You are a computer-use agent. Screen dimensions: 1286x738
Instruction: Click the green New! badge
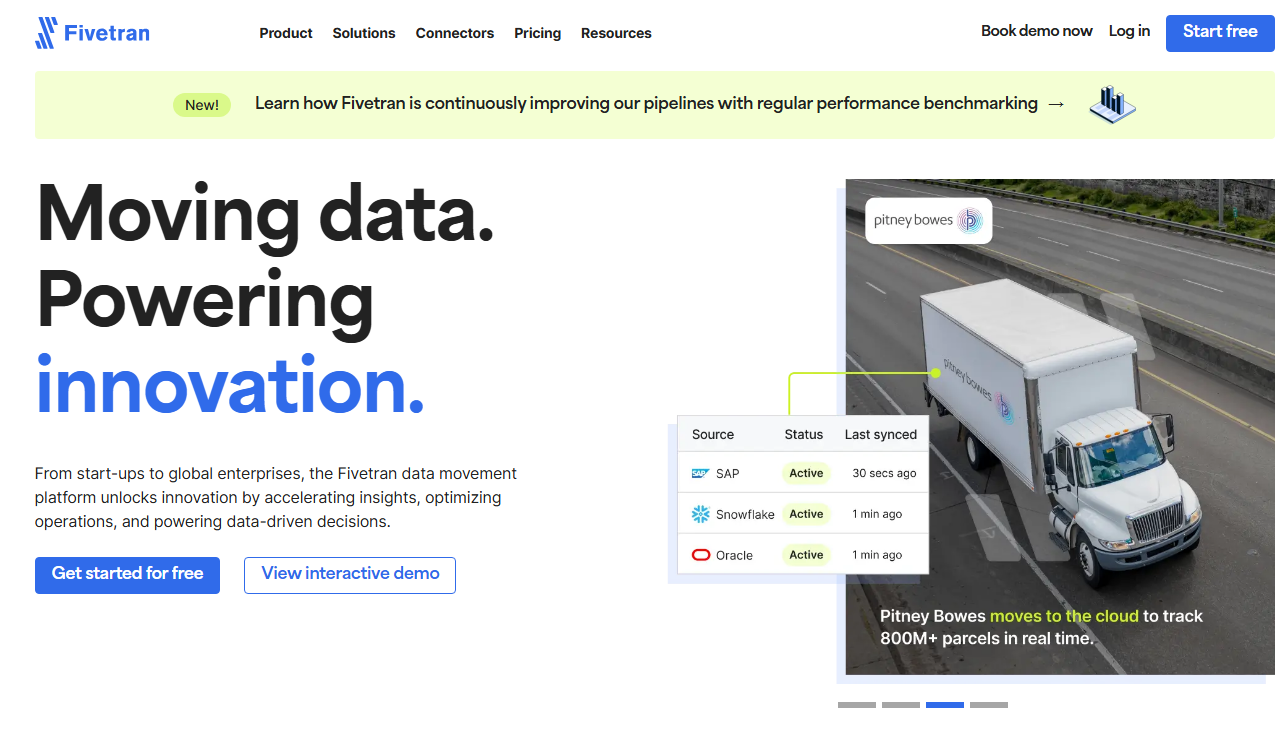pyautogui.click(x=202, y=105)
